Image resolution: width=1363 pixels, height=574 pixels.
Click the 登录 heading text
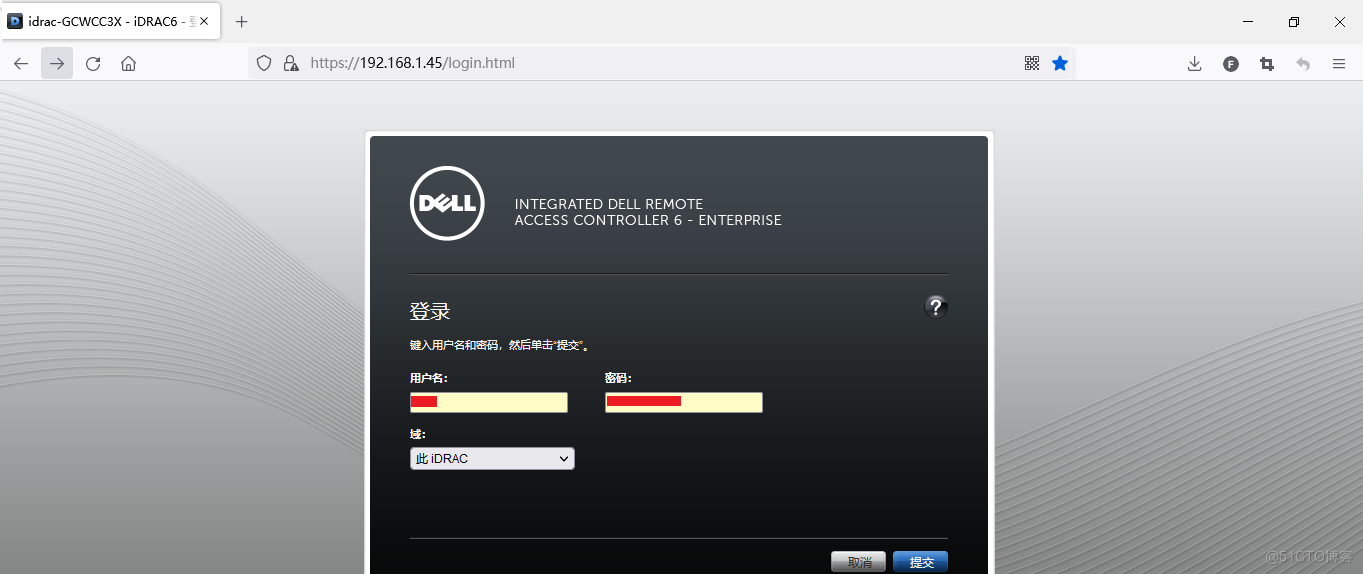point(430,311)
